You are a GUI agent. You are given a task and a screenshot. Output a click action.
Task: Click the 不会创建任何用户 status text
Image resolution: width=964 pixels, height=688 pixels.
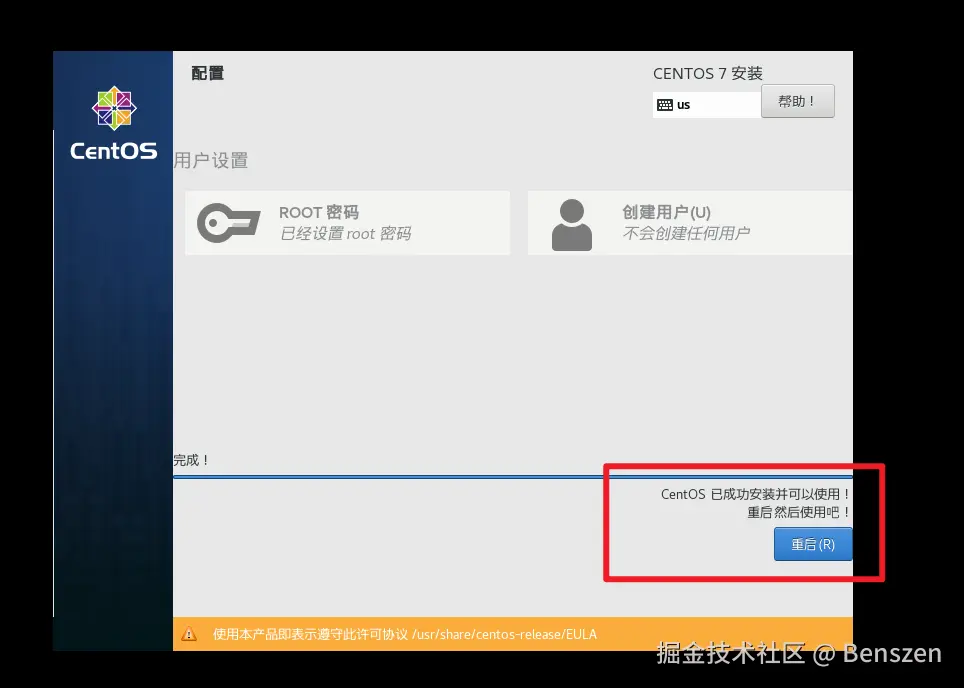point(686,233)
